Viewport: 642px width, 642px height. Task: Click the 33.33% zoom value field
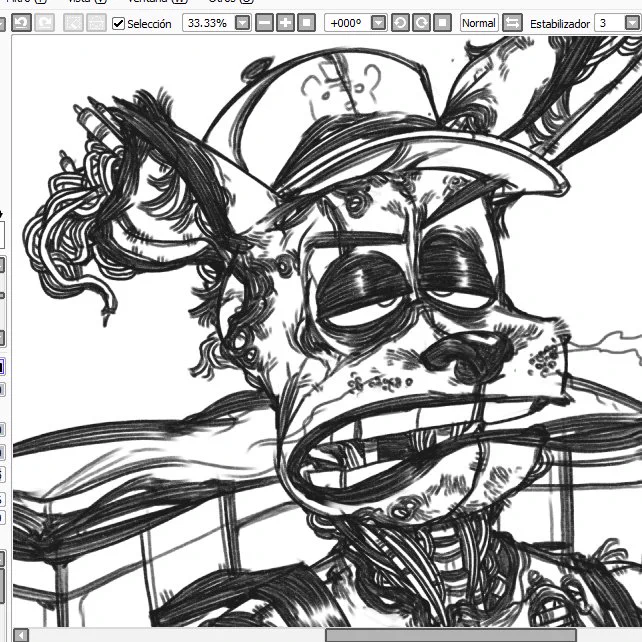point(209,23)
